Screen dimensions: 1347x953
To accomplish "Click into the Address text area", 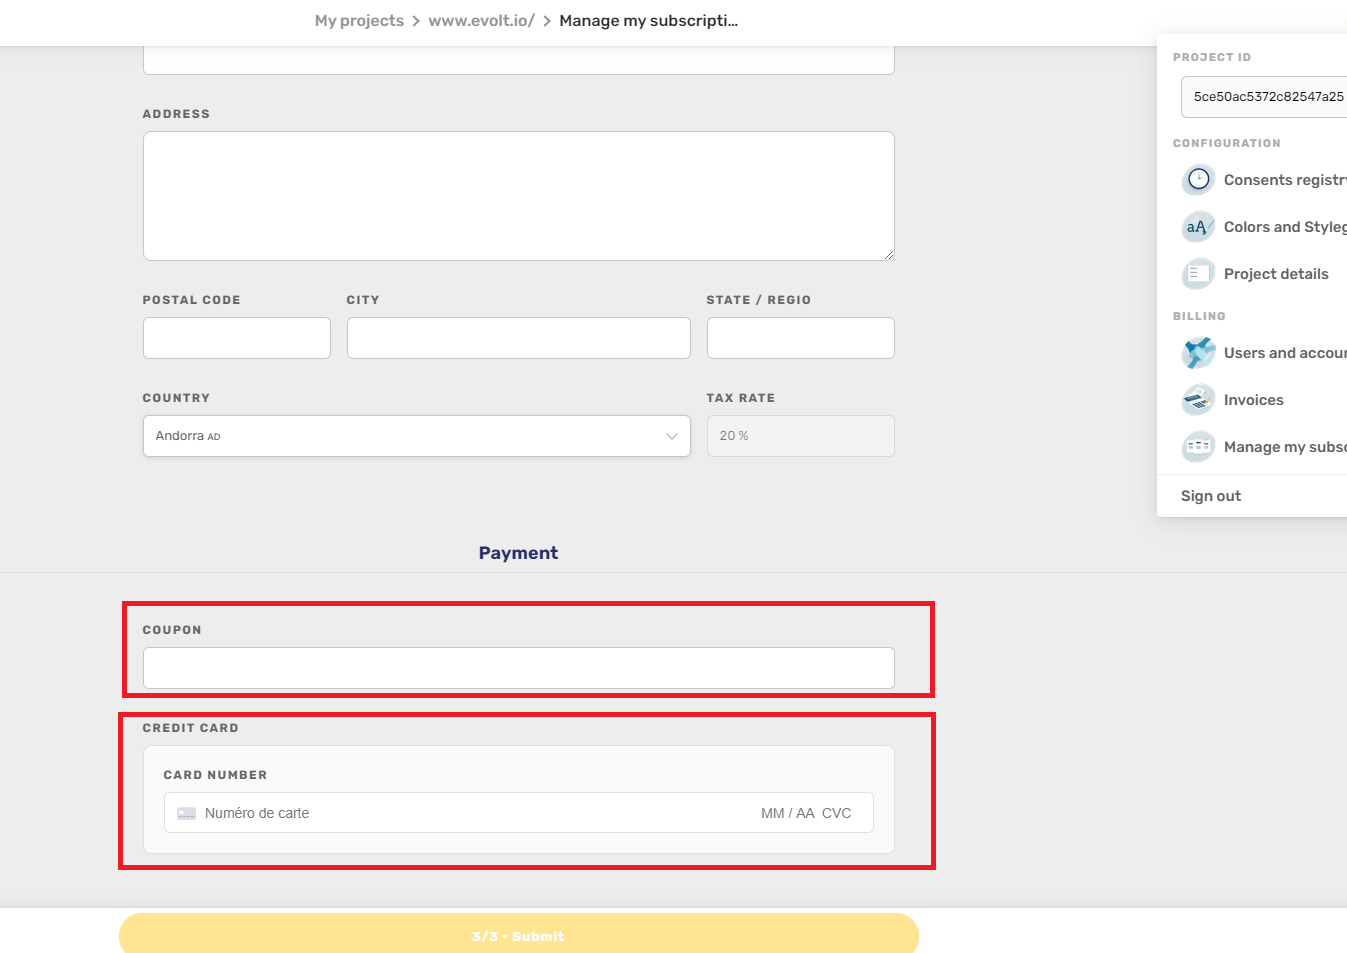I will click(518, 196).
